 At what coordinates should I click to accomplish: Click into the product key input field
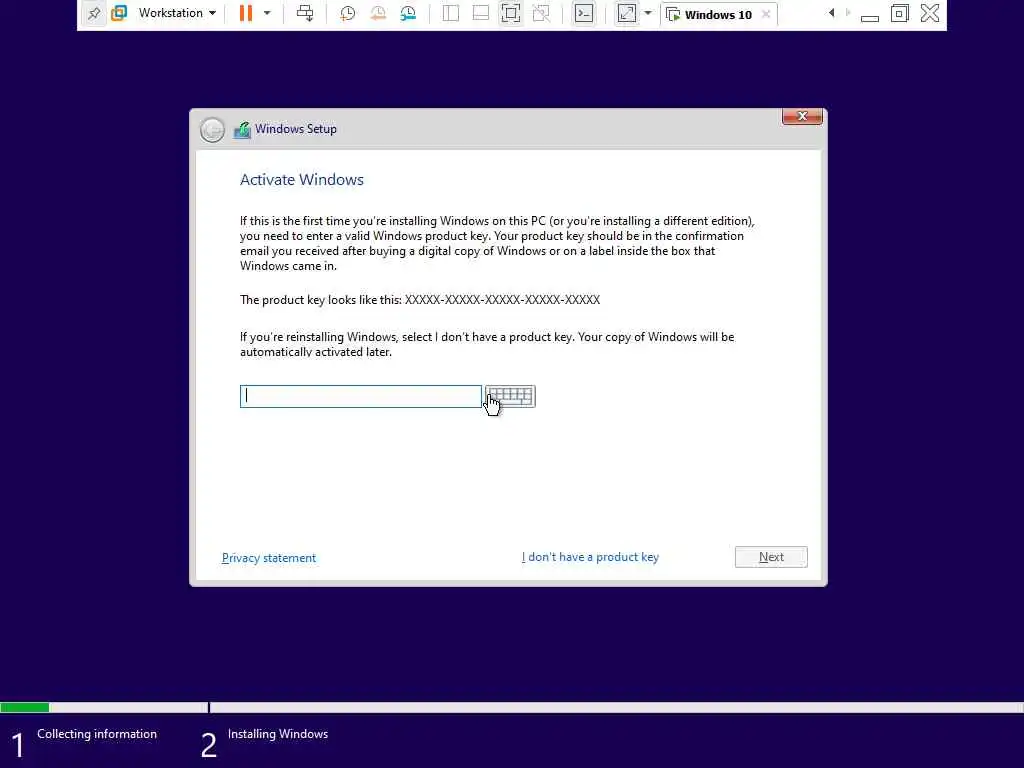(x=360, y=396)
